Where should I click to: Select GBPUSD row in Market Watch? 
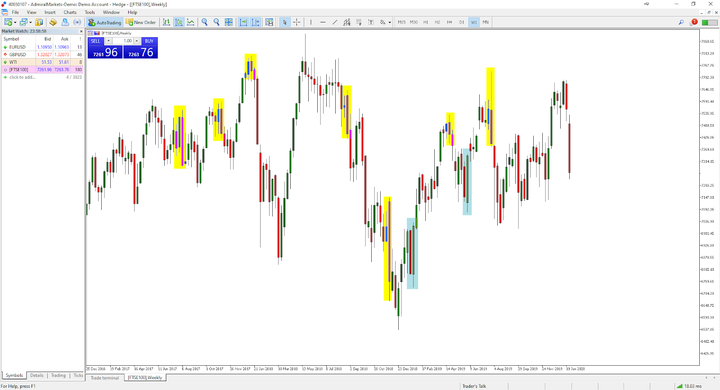click(42, 54)
